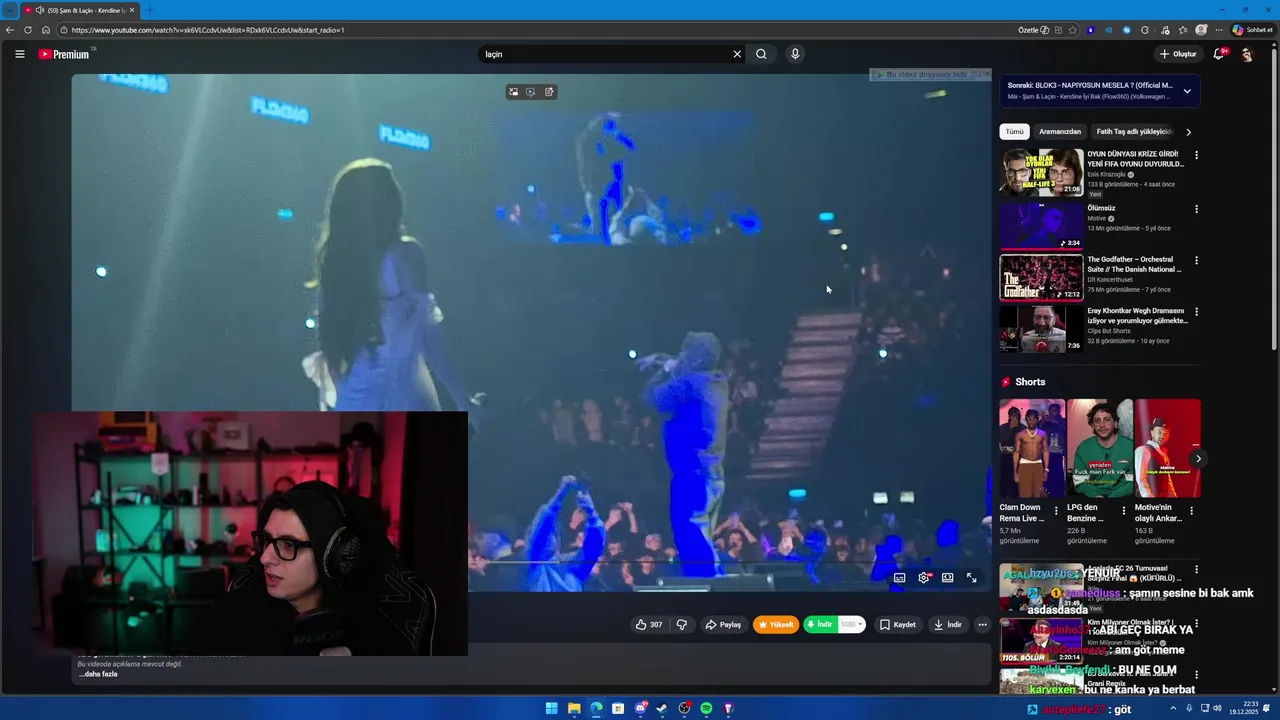
Task: Open File Explorer from the taskbar
Action: tap(574, 708)
